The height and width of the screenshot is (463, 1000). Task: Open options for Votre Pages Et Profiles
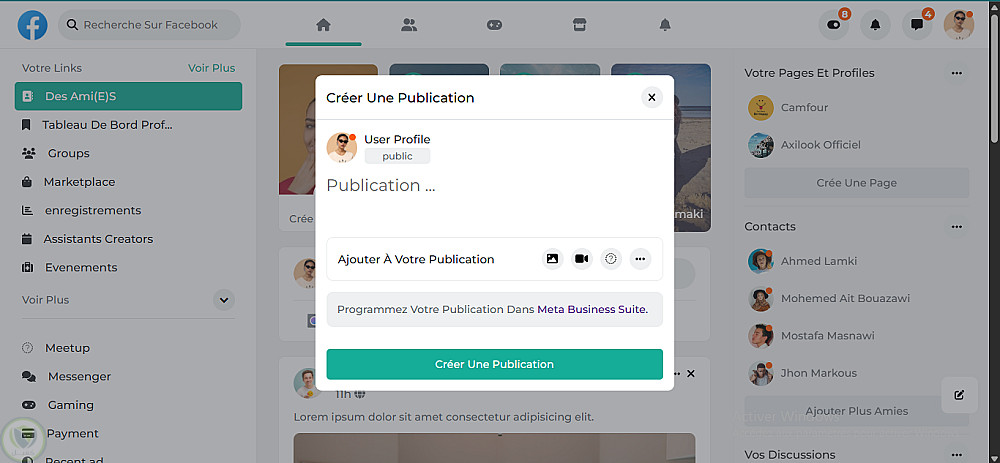tap(956, 73)
